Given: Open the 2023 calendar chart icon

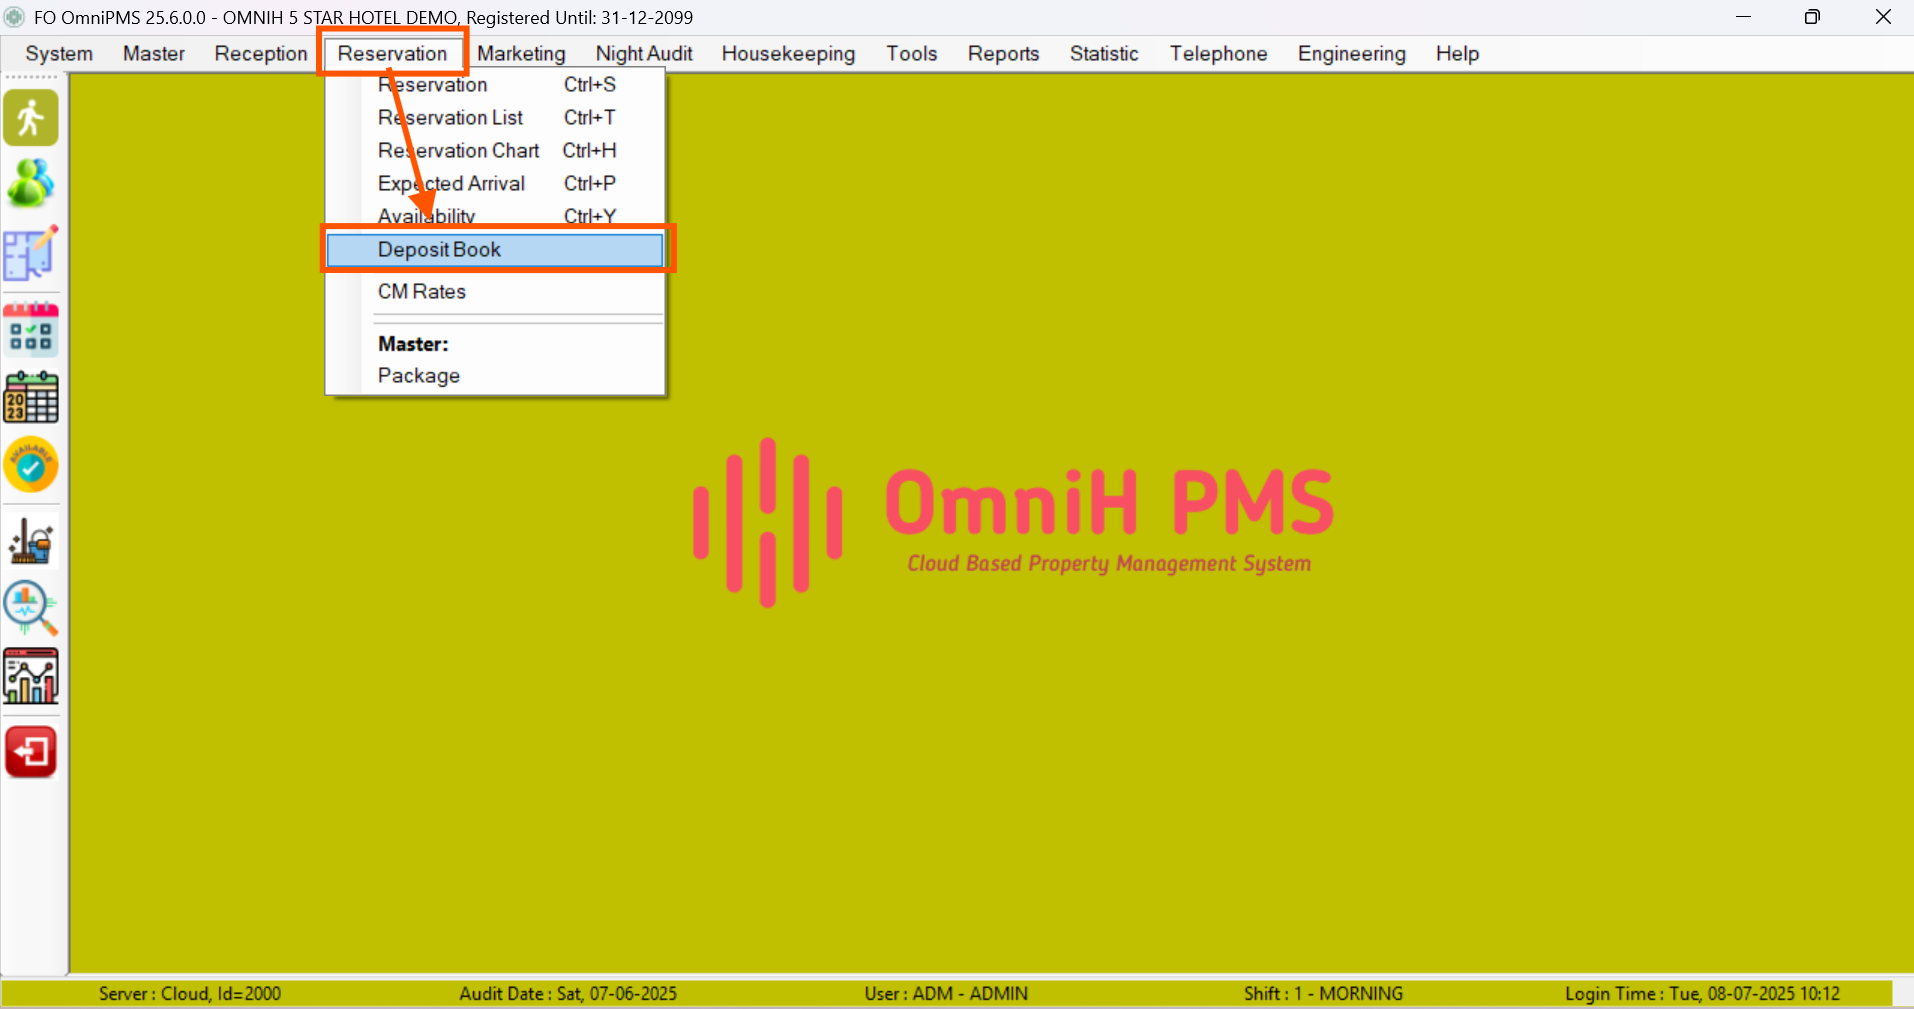Looking at the screenshot, I should click(31, 397).
